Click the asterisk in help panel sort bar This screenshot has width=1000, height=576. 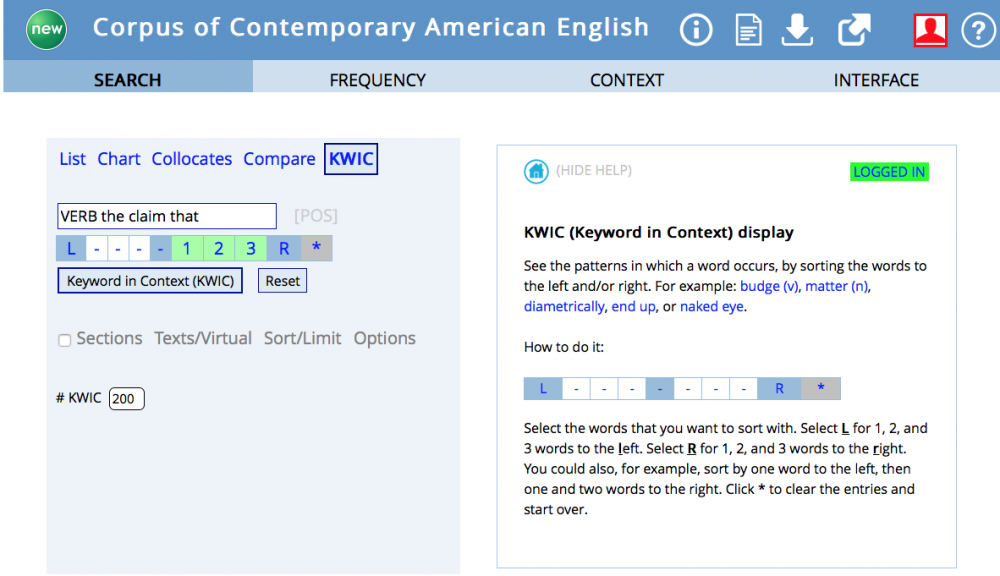[821, 388]
